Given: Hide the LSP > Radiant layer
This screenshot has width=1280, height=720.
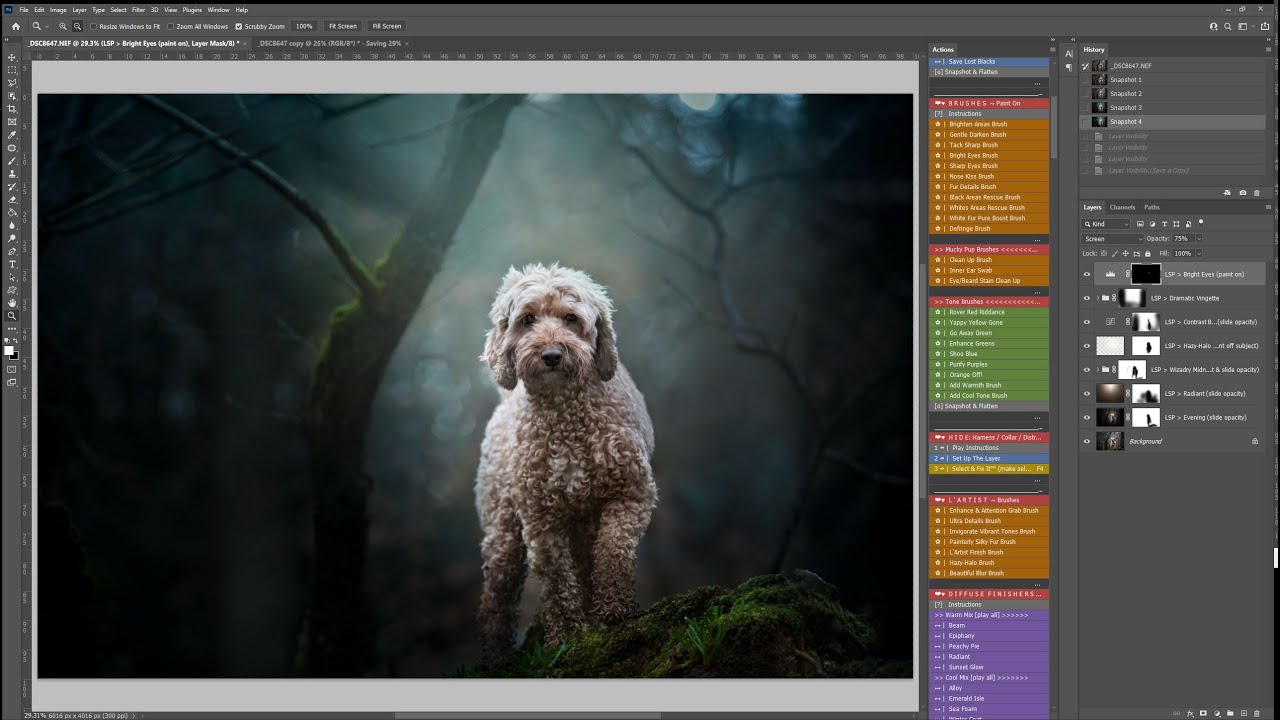Looking at the screenshot, I should 1087,393.
